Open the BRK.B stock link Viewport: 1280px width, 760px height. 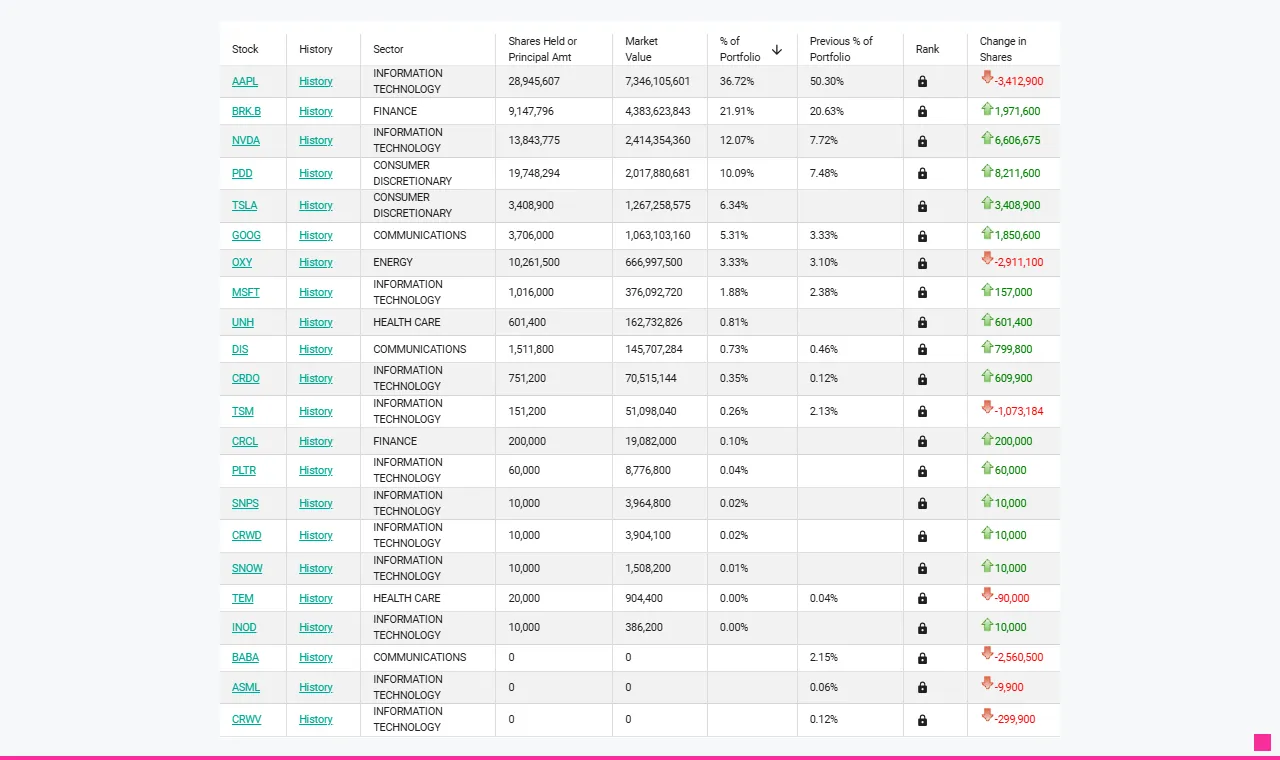click(x=246, y=112)
